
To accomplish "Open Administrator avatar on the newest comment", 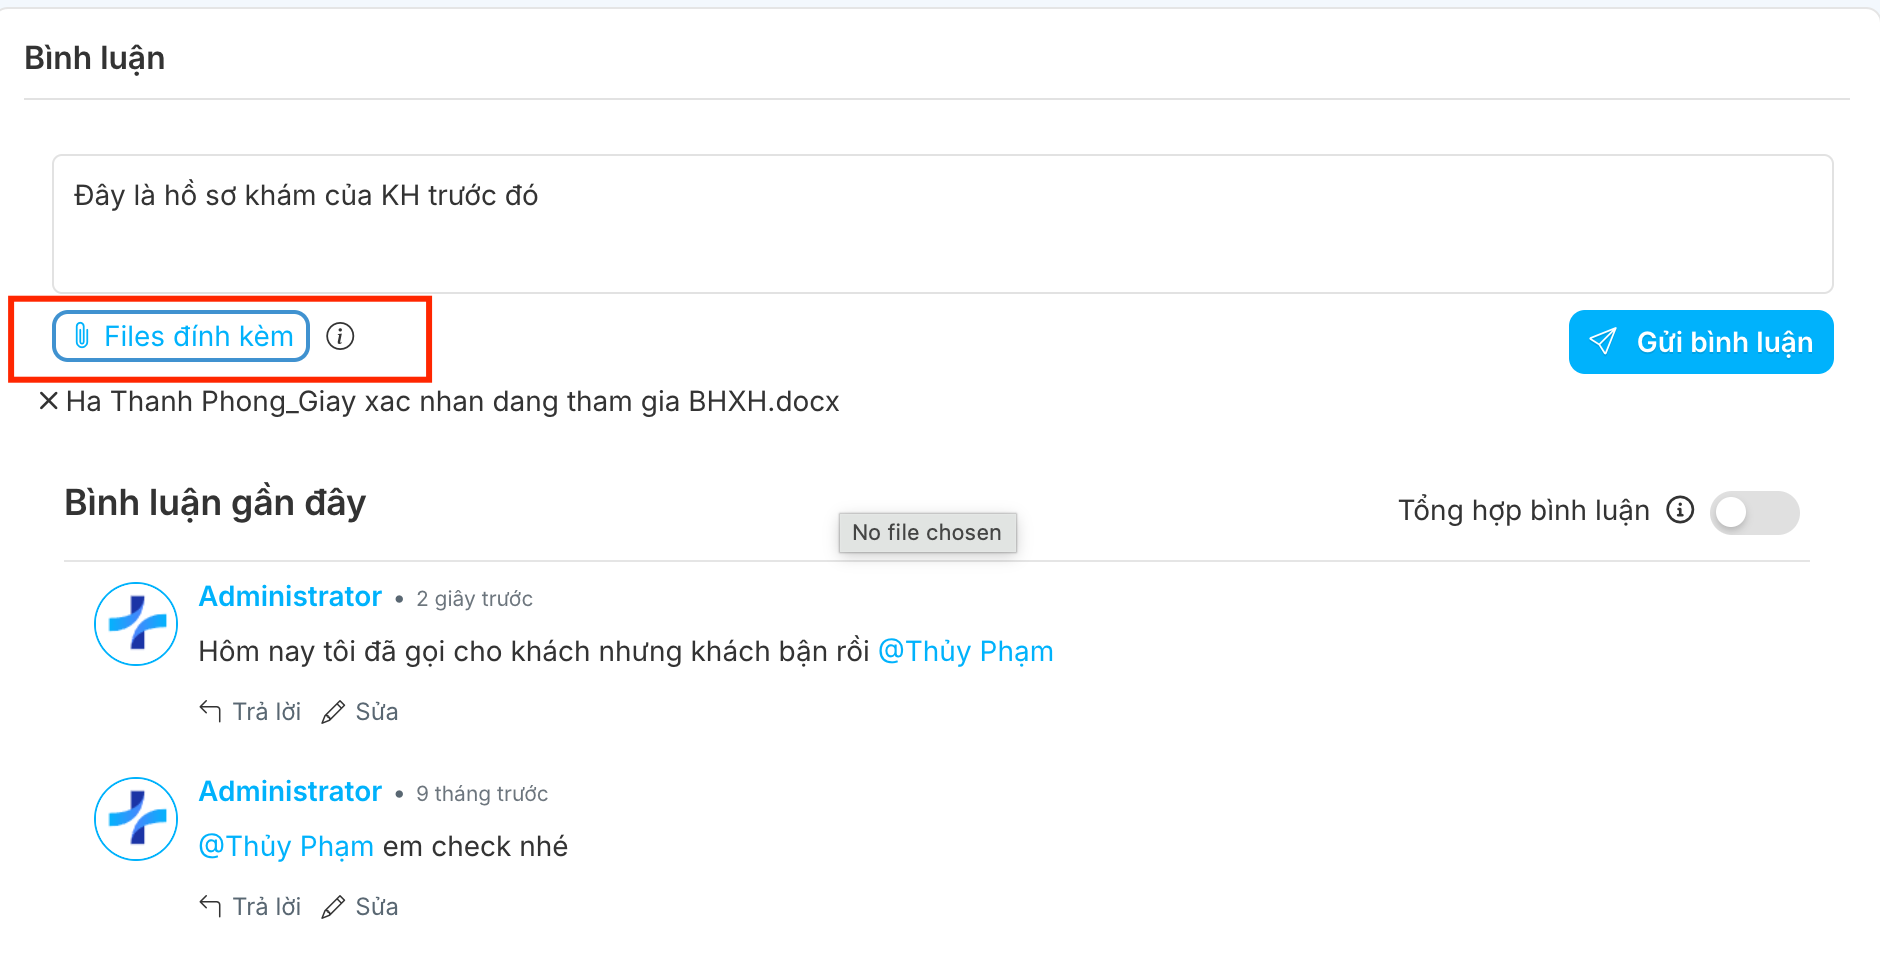I will 136,624.
